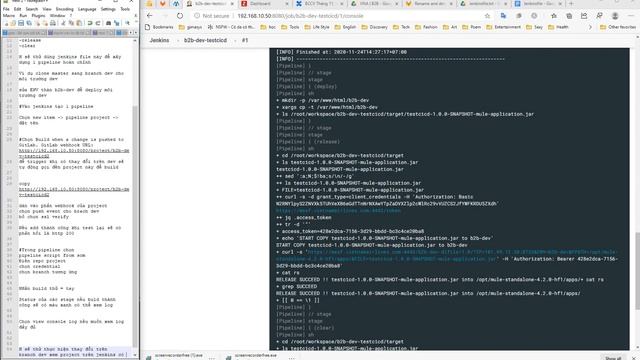Click the #1 build breadcrumb link
The width and height of the screenshot is (640, 360).
tap(245, 40)
